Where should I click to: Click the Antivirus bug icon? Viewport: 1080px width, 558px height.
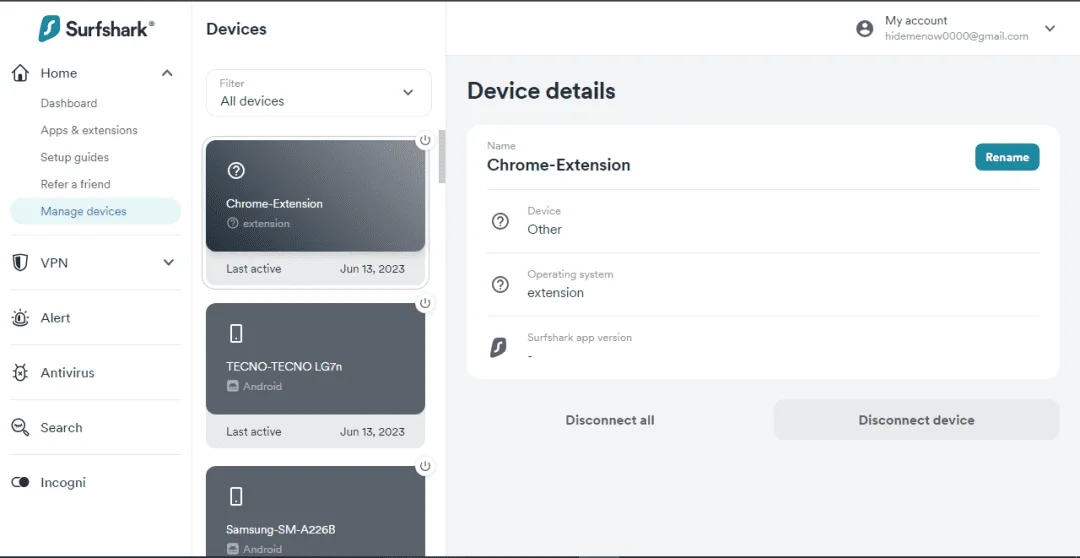[x=21, y=373]
